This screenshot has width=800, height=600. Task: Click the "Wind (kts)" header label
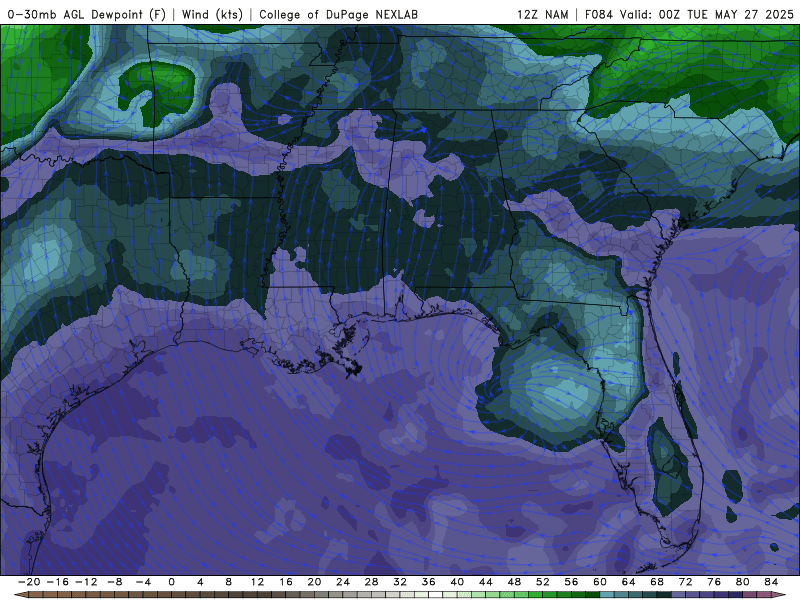(x=212, y=14)
